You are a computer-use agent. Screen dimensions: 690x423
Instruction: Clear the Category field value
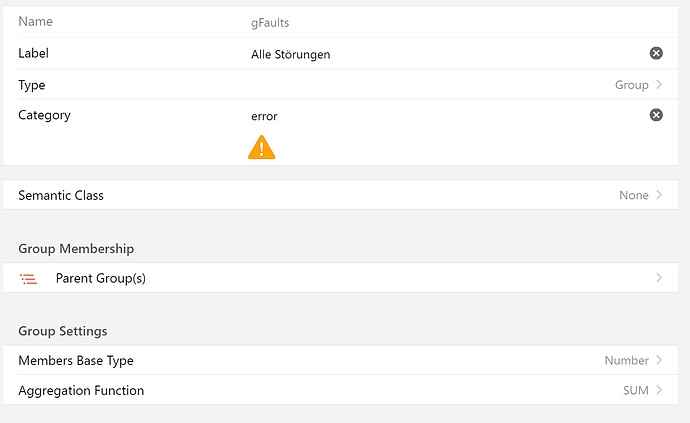(656, 115)
